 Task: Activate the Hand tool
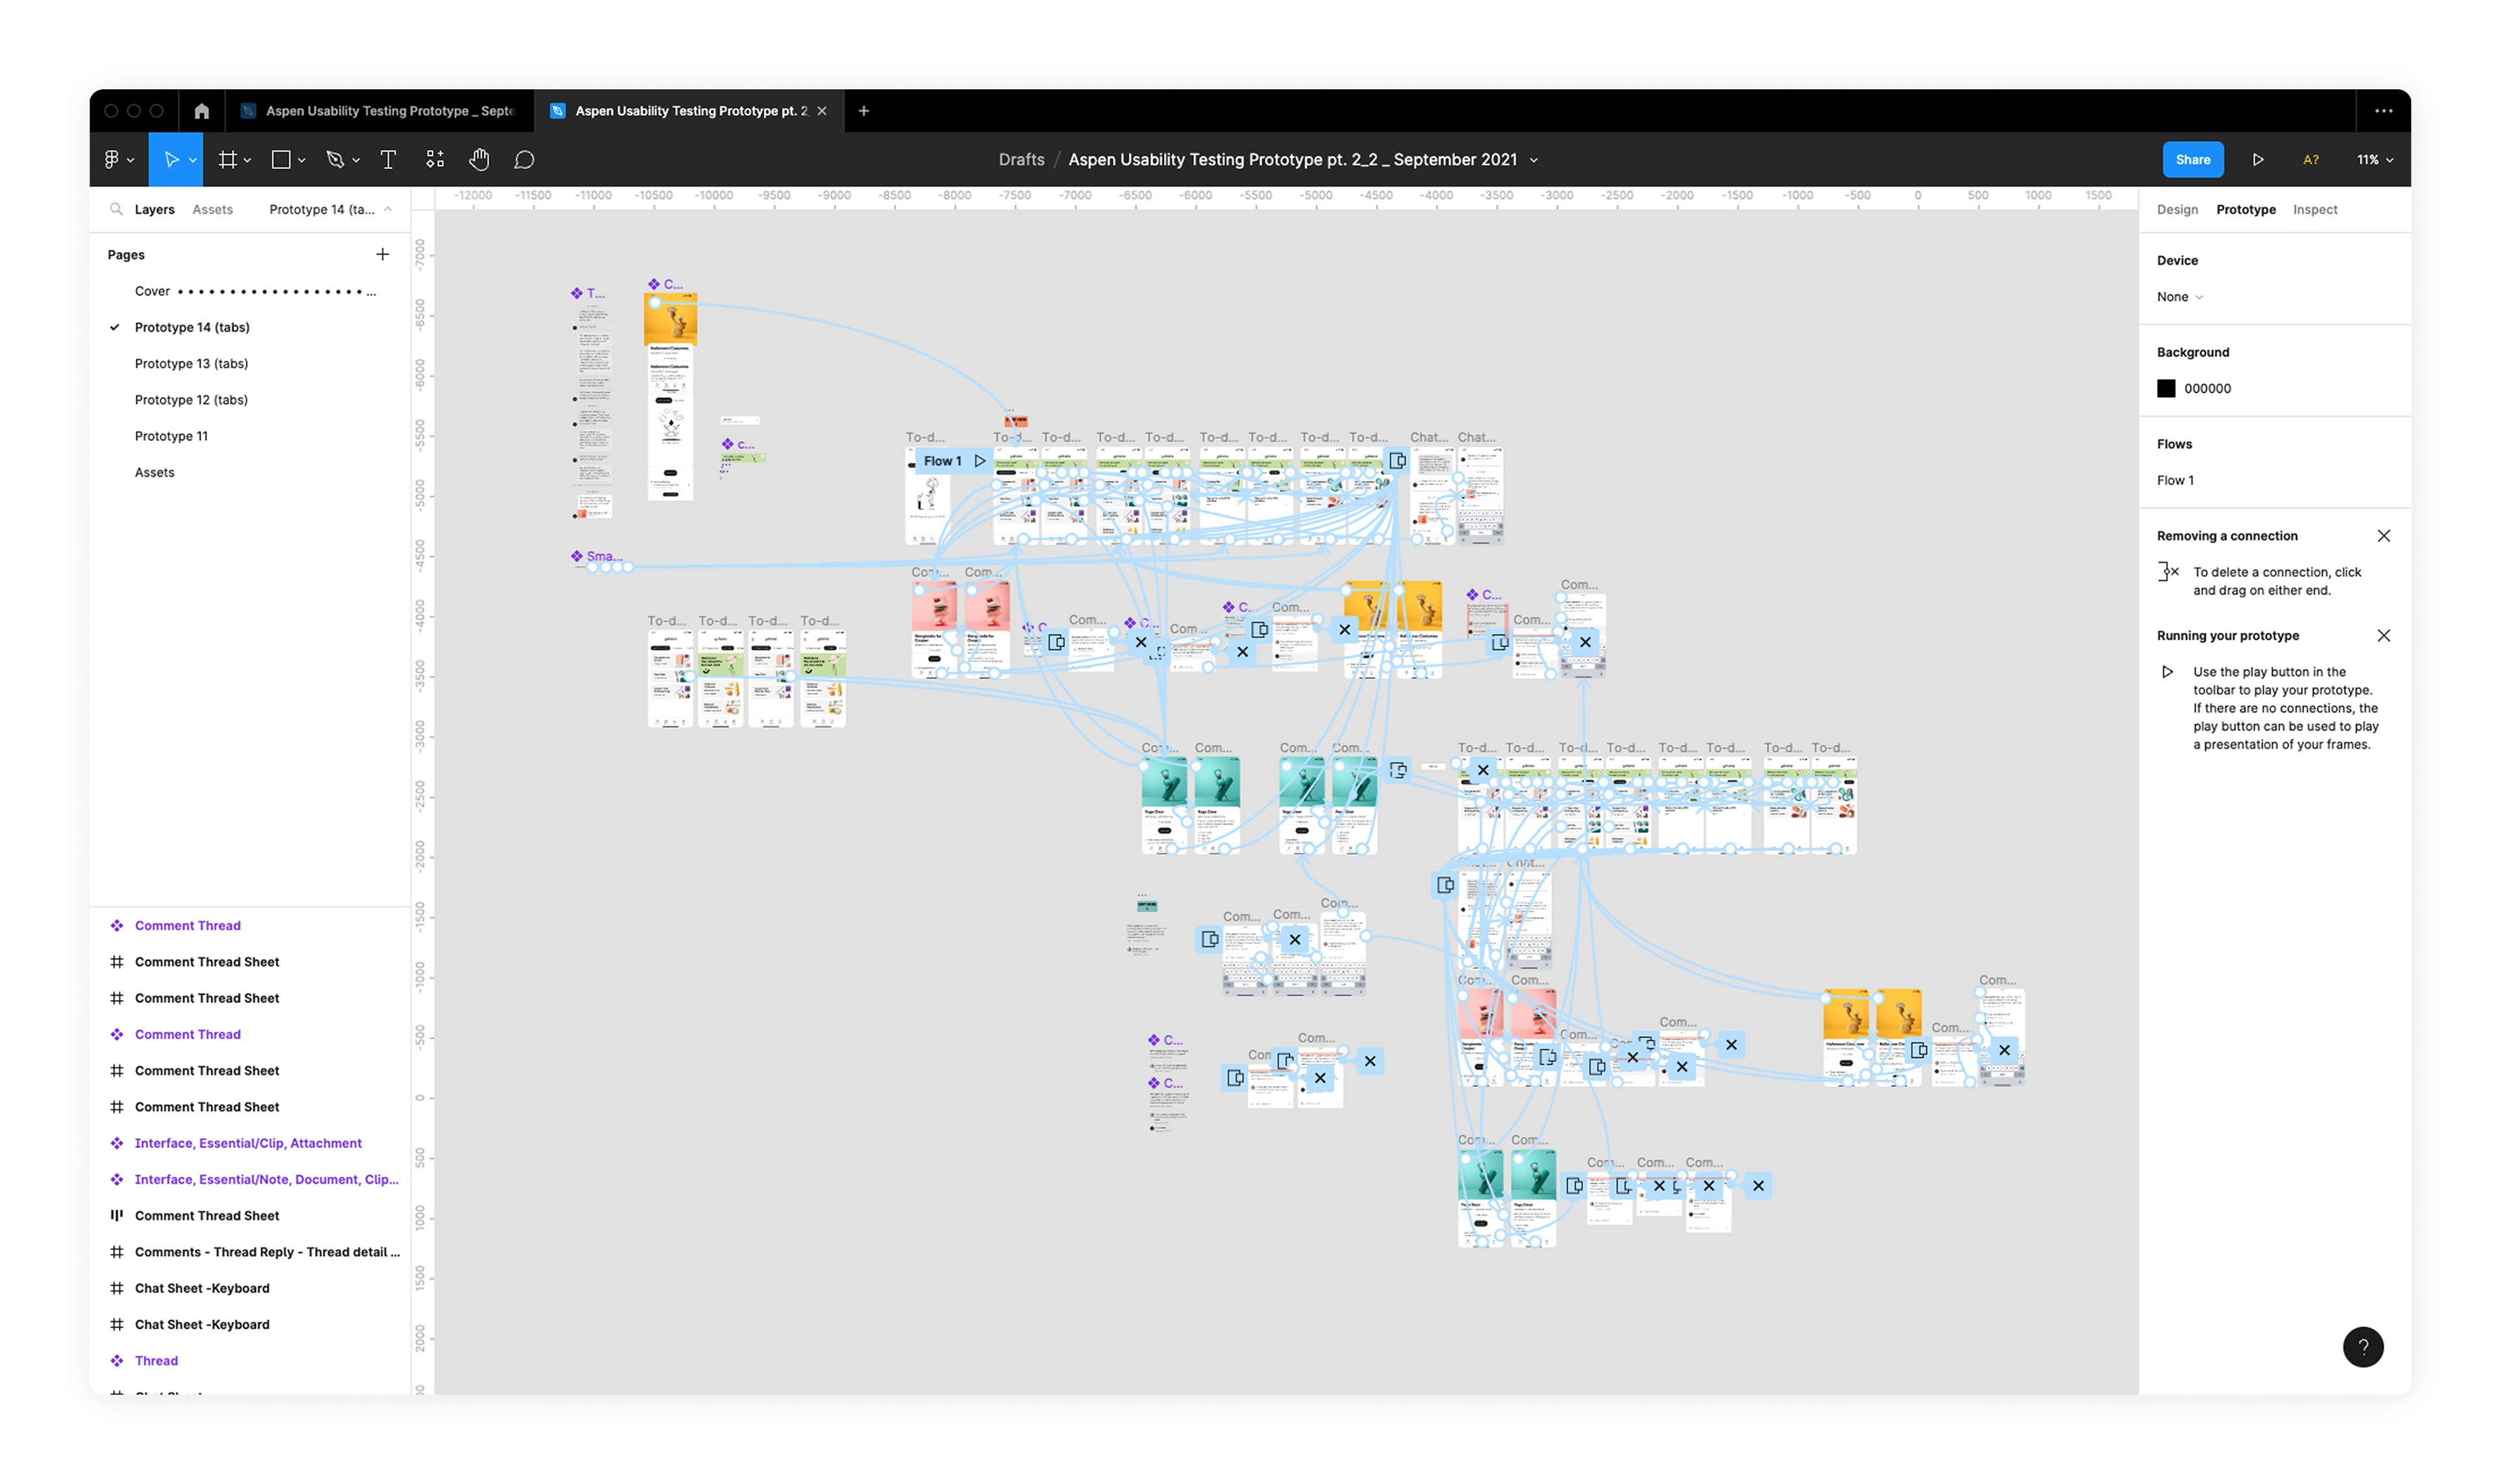tap(479, 160)
